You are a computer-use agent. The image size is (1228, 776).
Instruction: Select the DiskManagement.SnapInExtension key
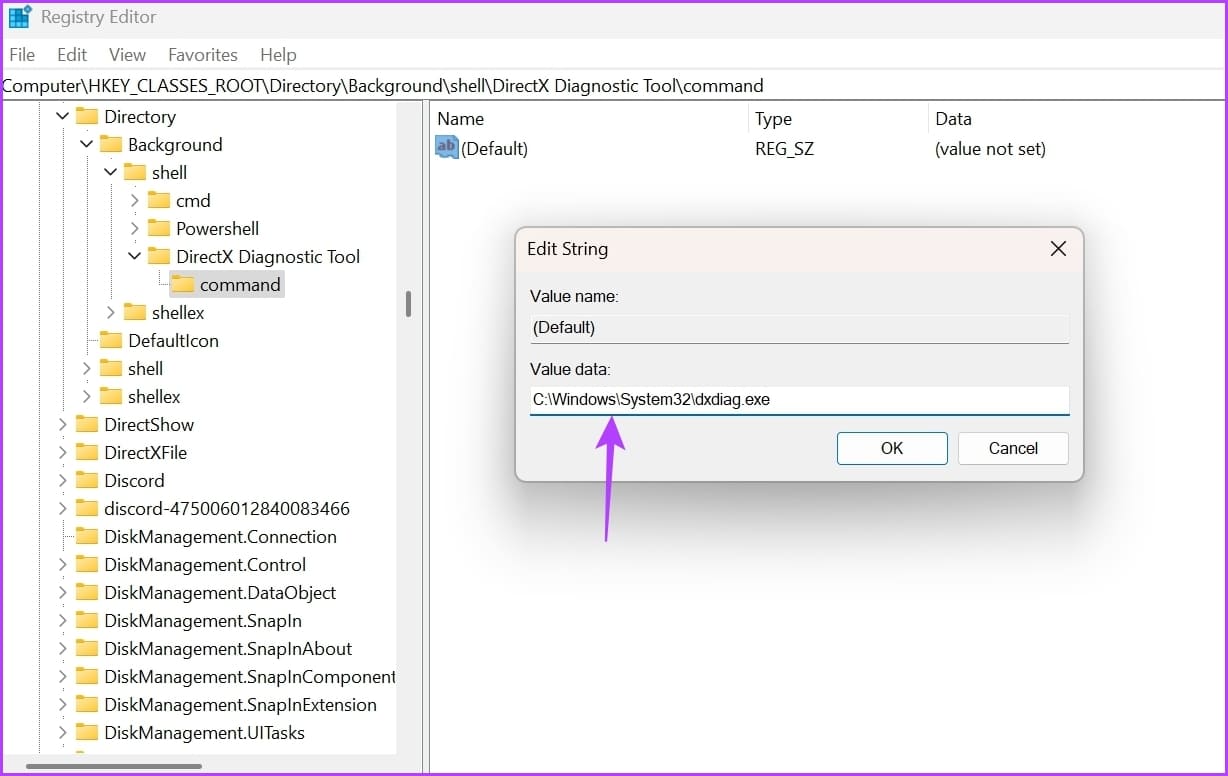click(x=240, y=705)
